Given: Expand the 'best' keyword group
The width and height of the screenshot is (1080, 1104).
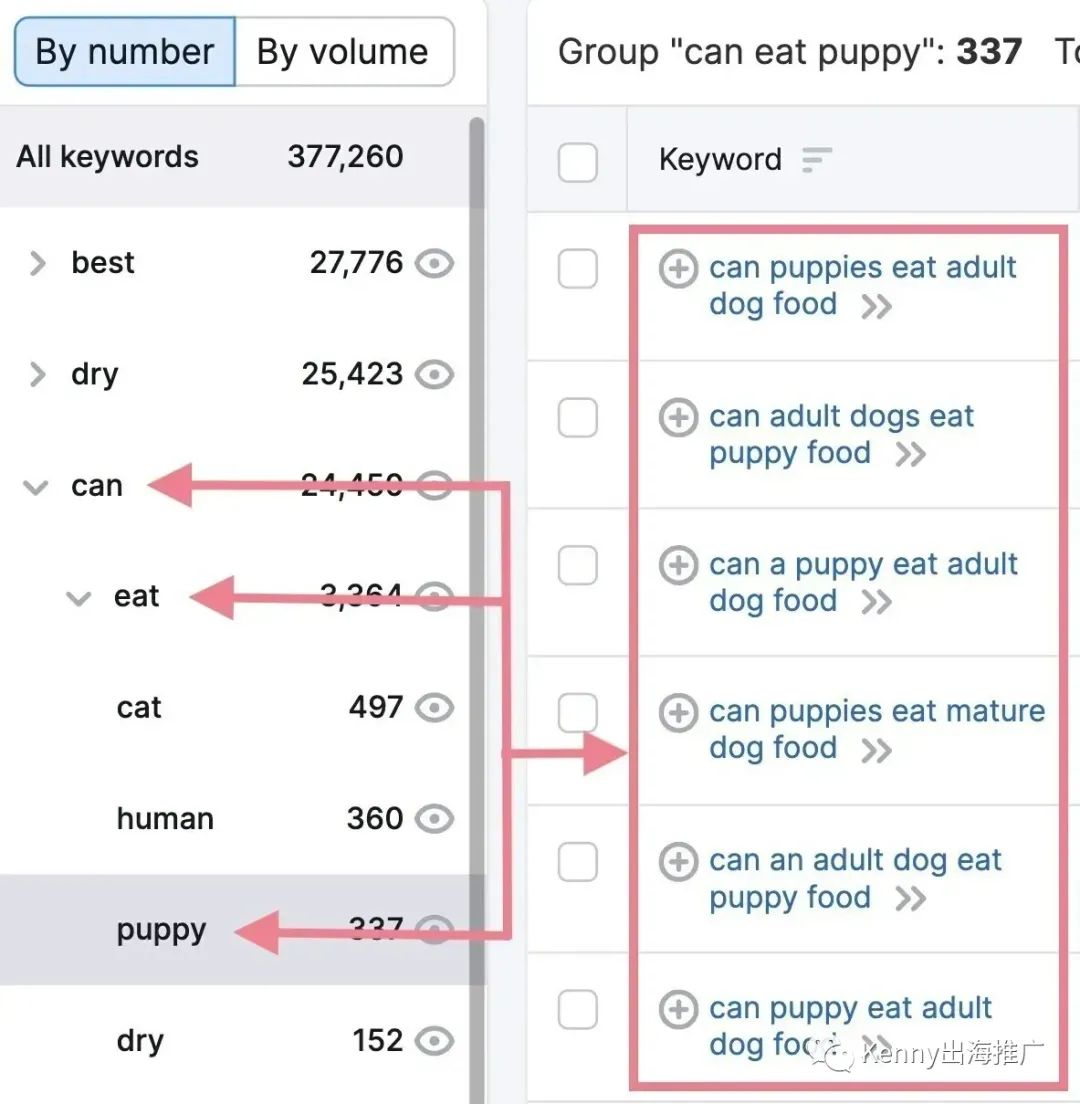Looking at the screenshot, I should click(37, 263).
